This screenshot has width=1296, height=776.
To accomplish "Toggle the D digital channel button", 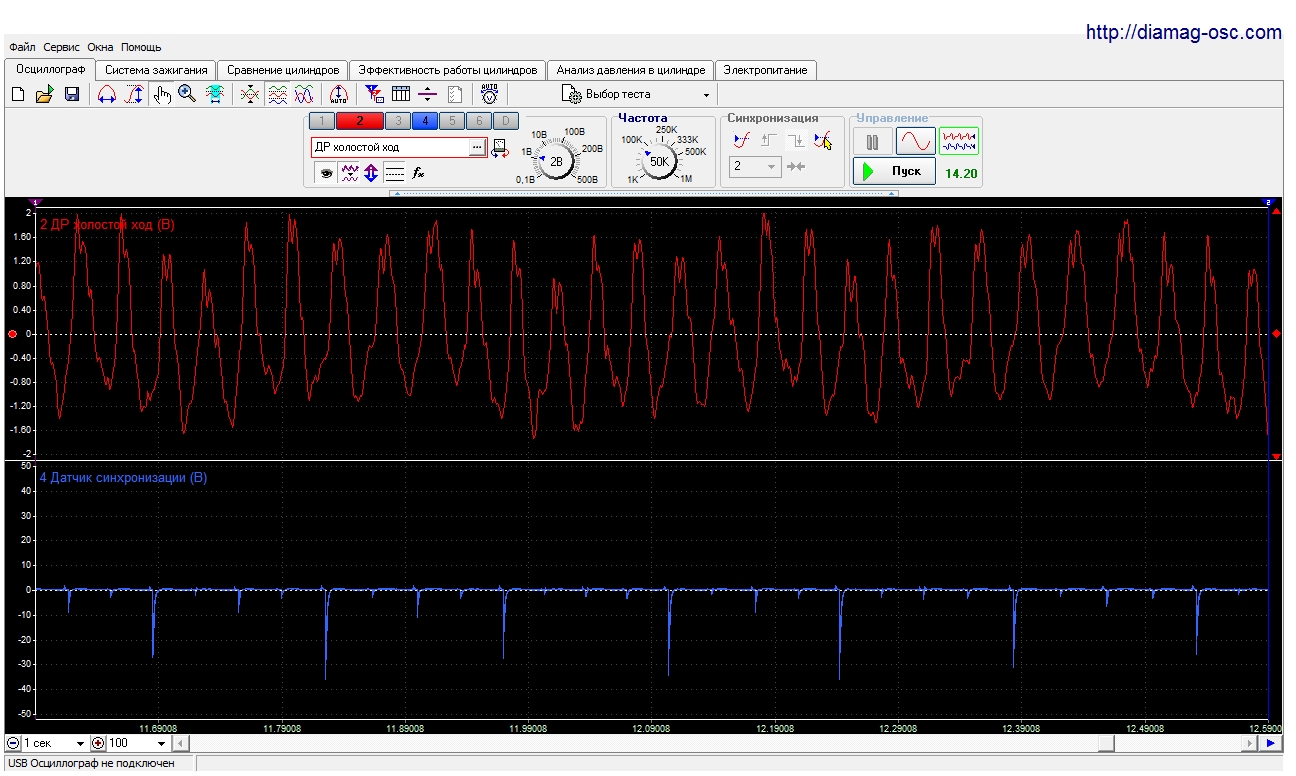I will [x=506, y=121].
